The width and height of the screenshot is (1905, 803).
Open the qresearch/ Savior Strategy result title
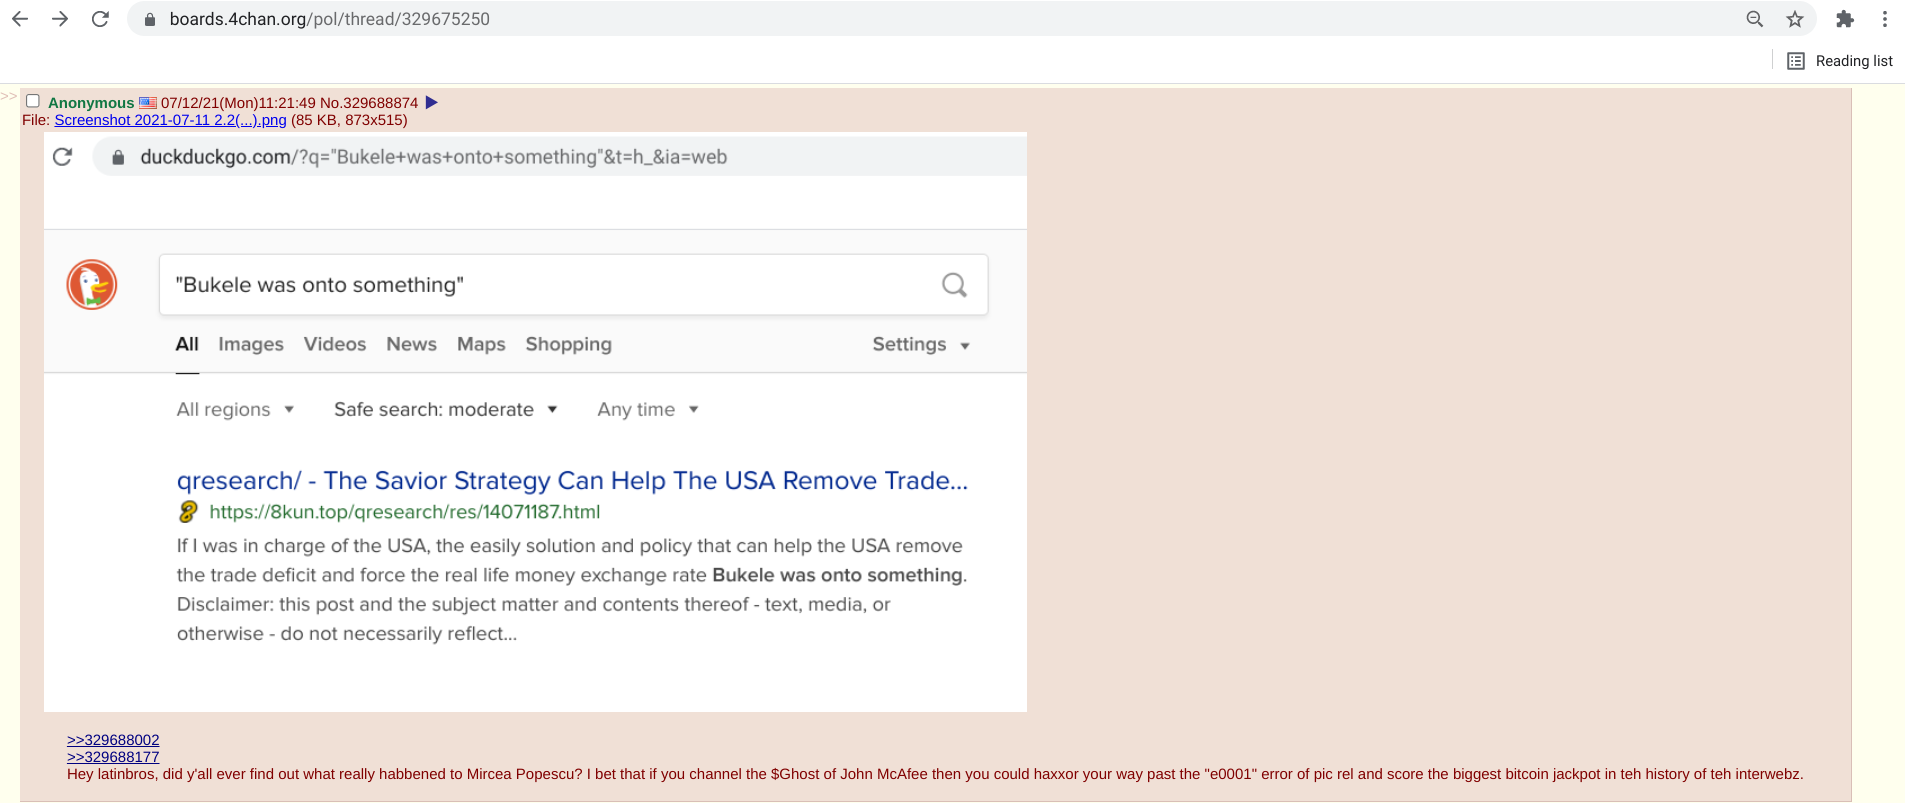(x=572, y=480)
